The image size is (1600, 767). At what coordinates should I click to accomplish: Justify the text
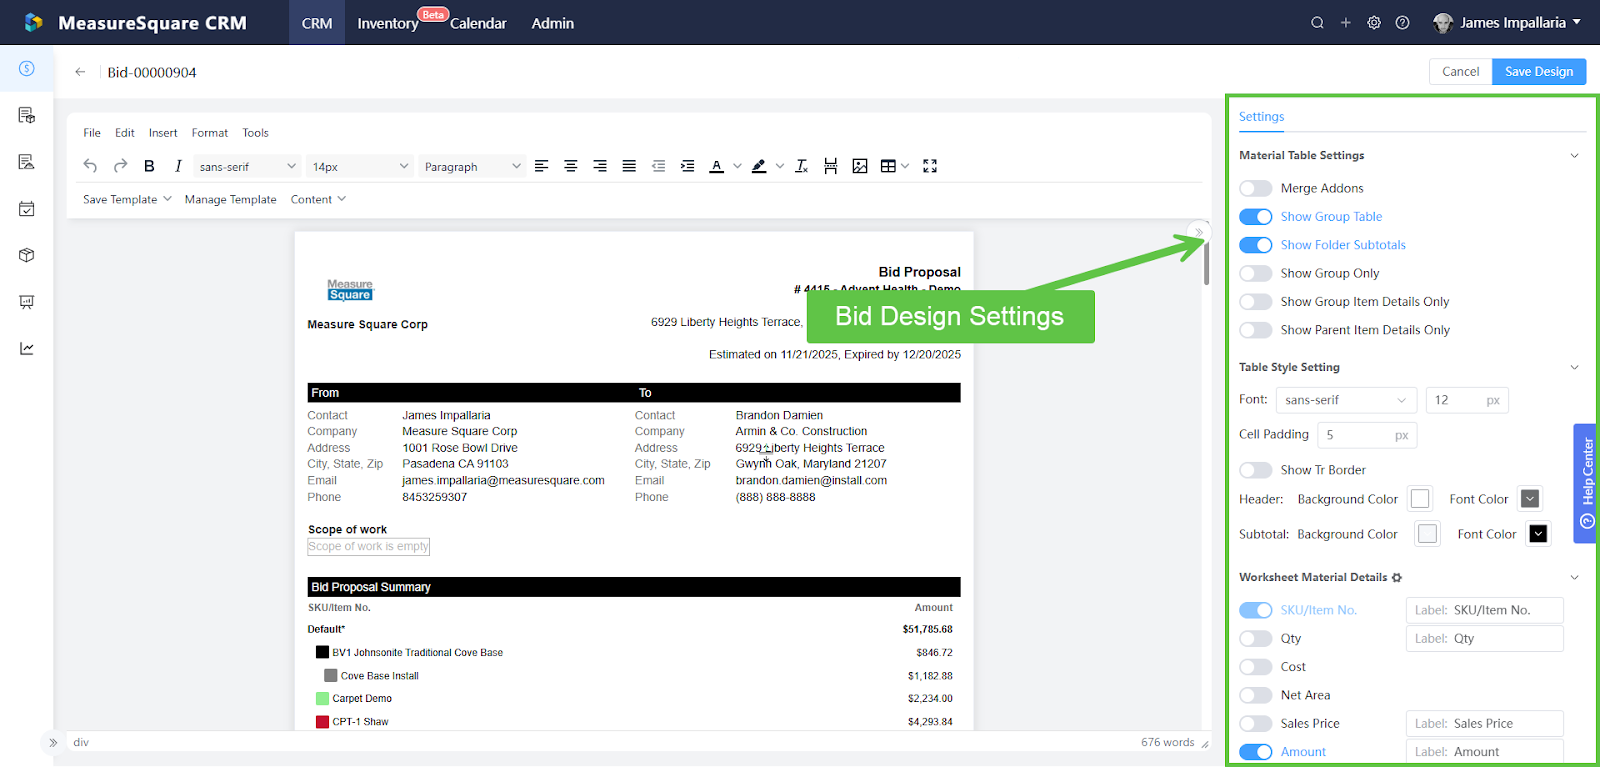629,166
